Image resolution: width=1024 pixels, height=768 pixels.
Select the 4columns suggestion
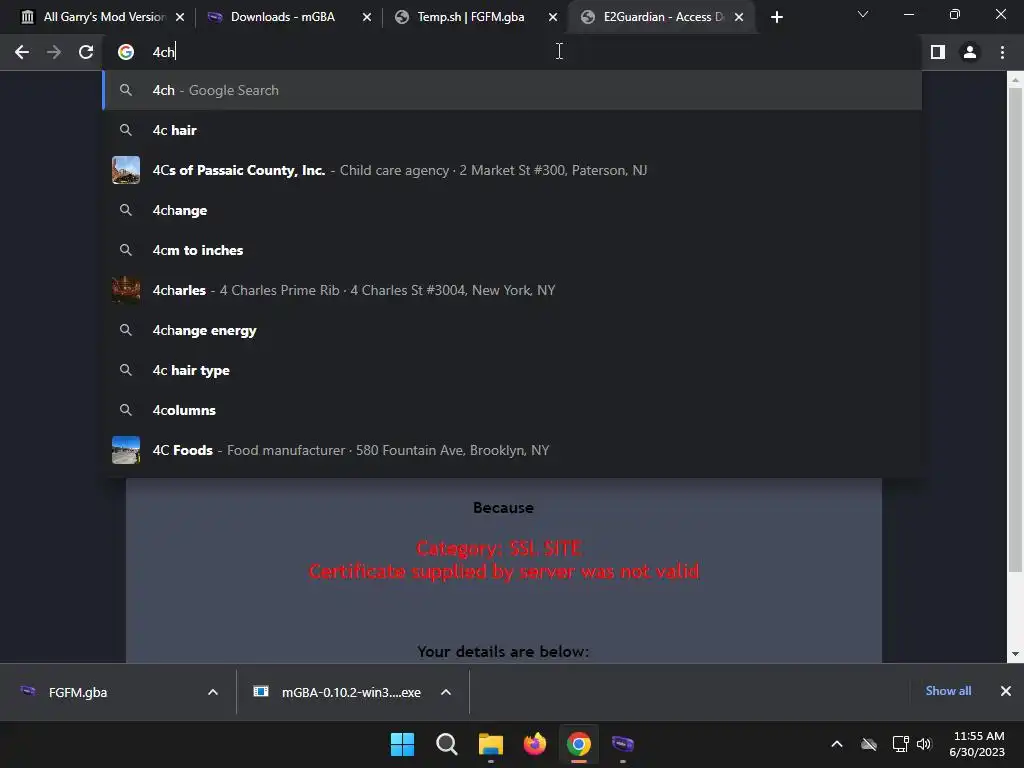coord(512,410)
